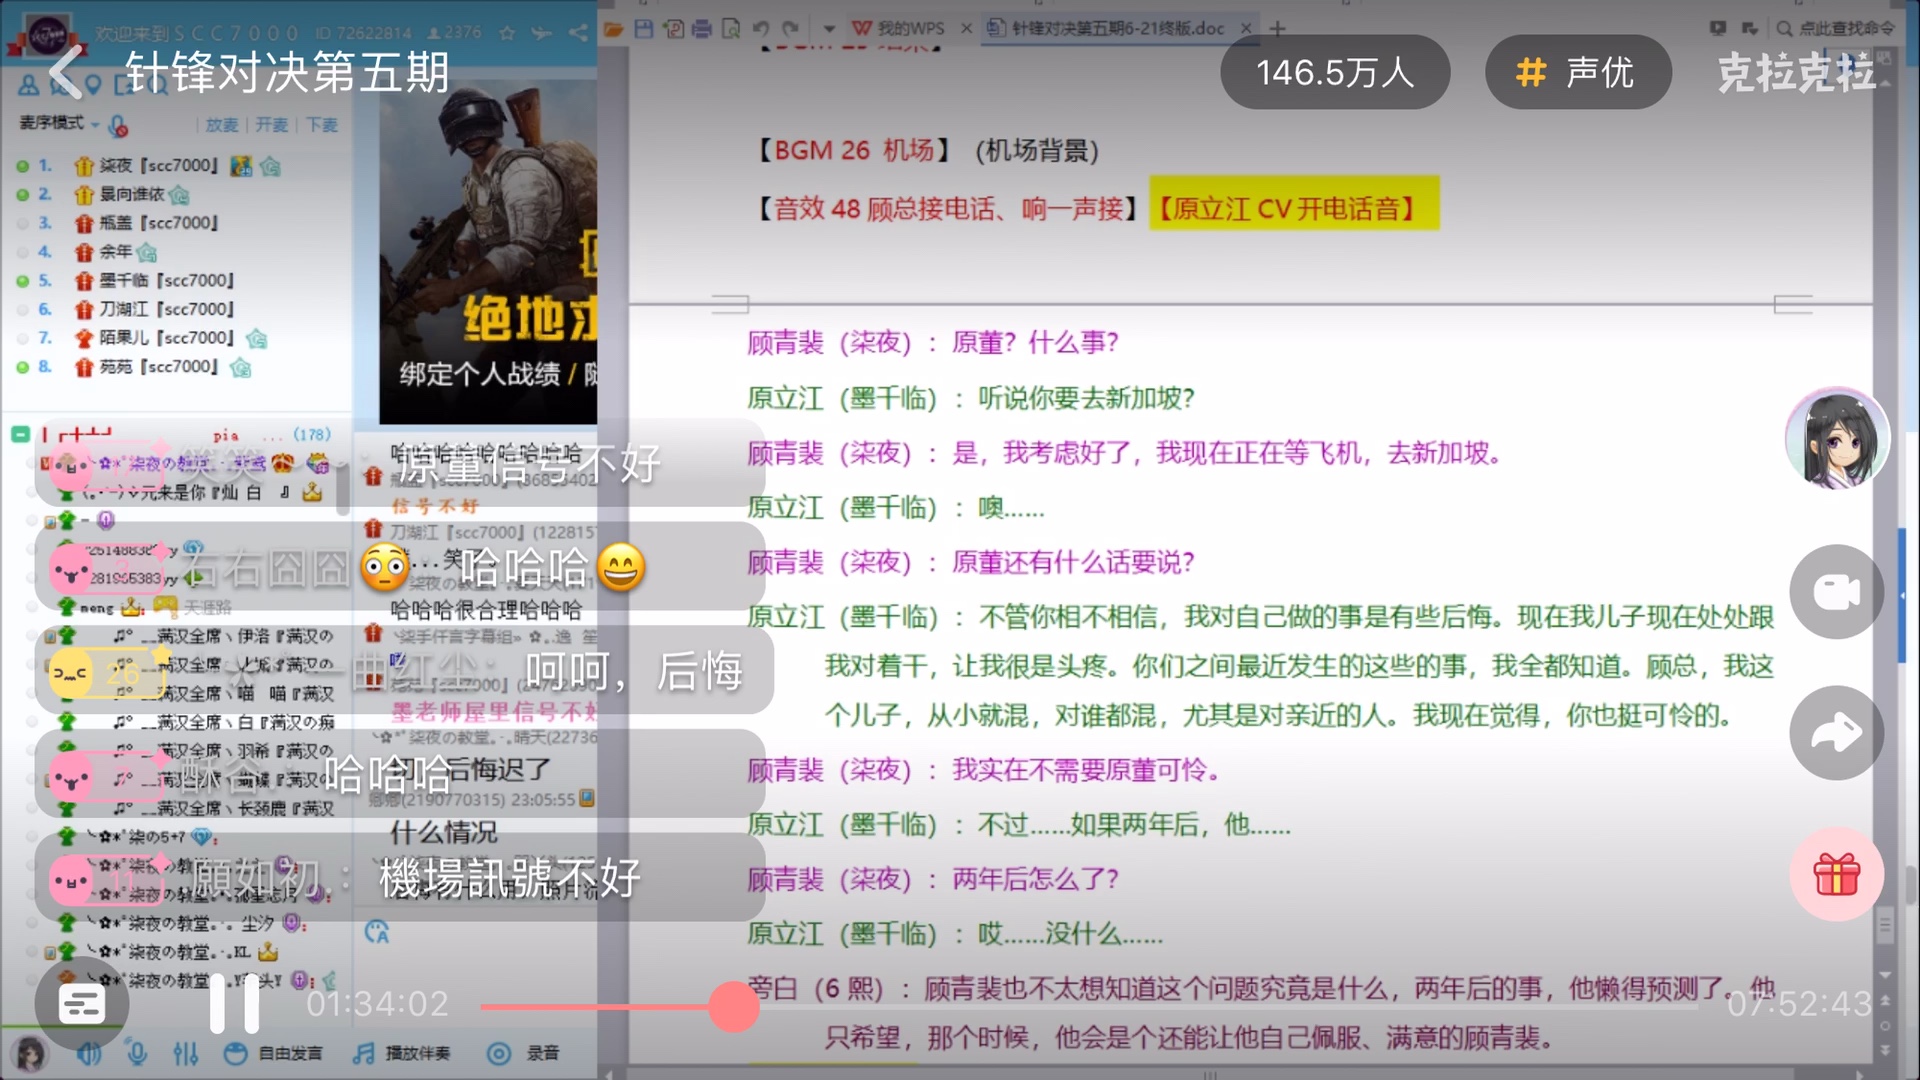Viewport: 1920px width, 1080px height.
Task: Click the 下麦 link
Action: tap(321, 125)
